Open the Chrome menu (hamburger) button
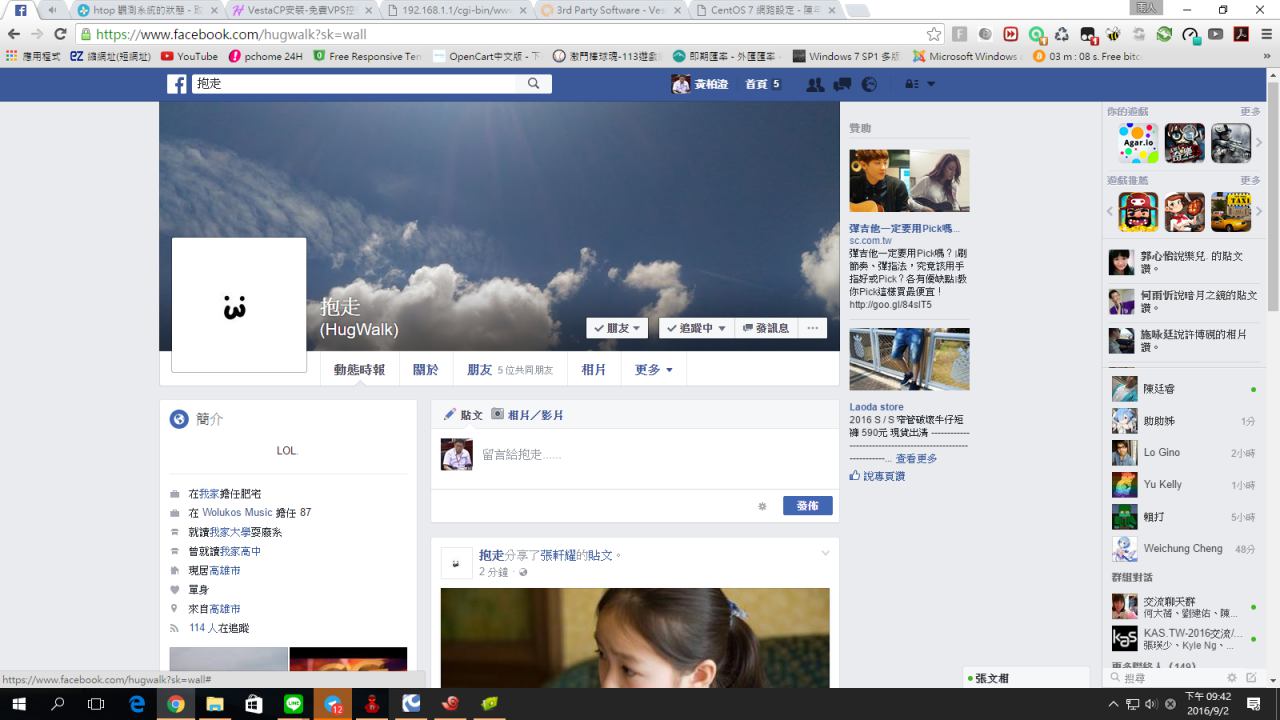 point(1266,34)
